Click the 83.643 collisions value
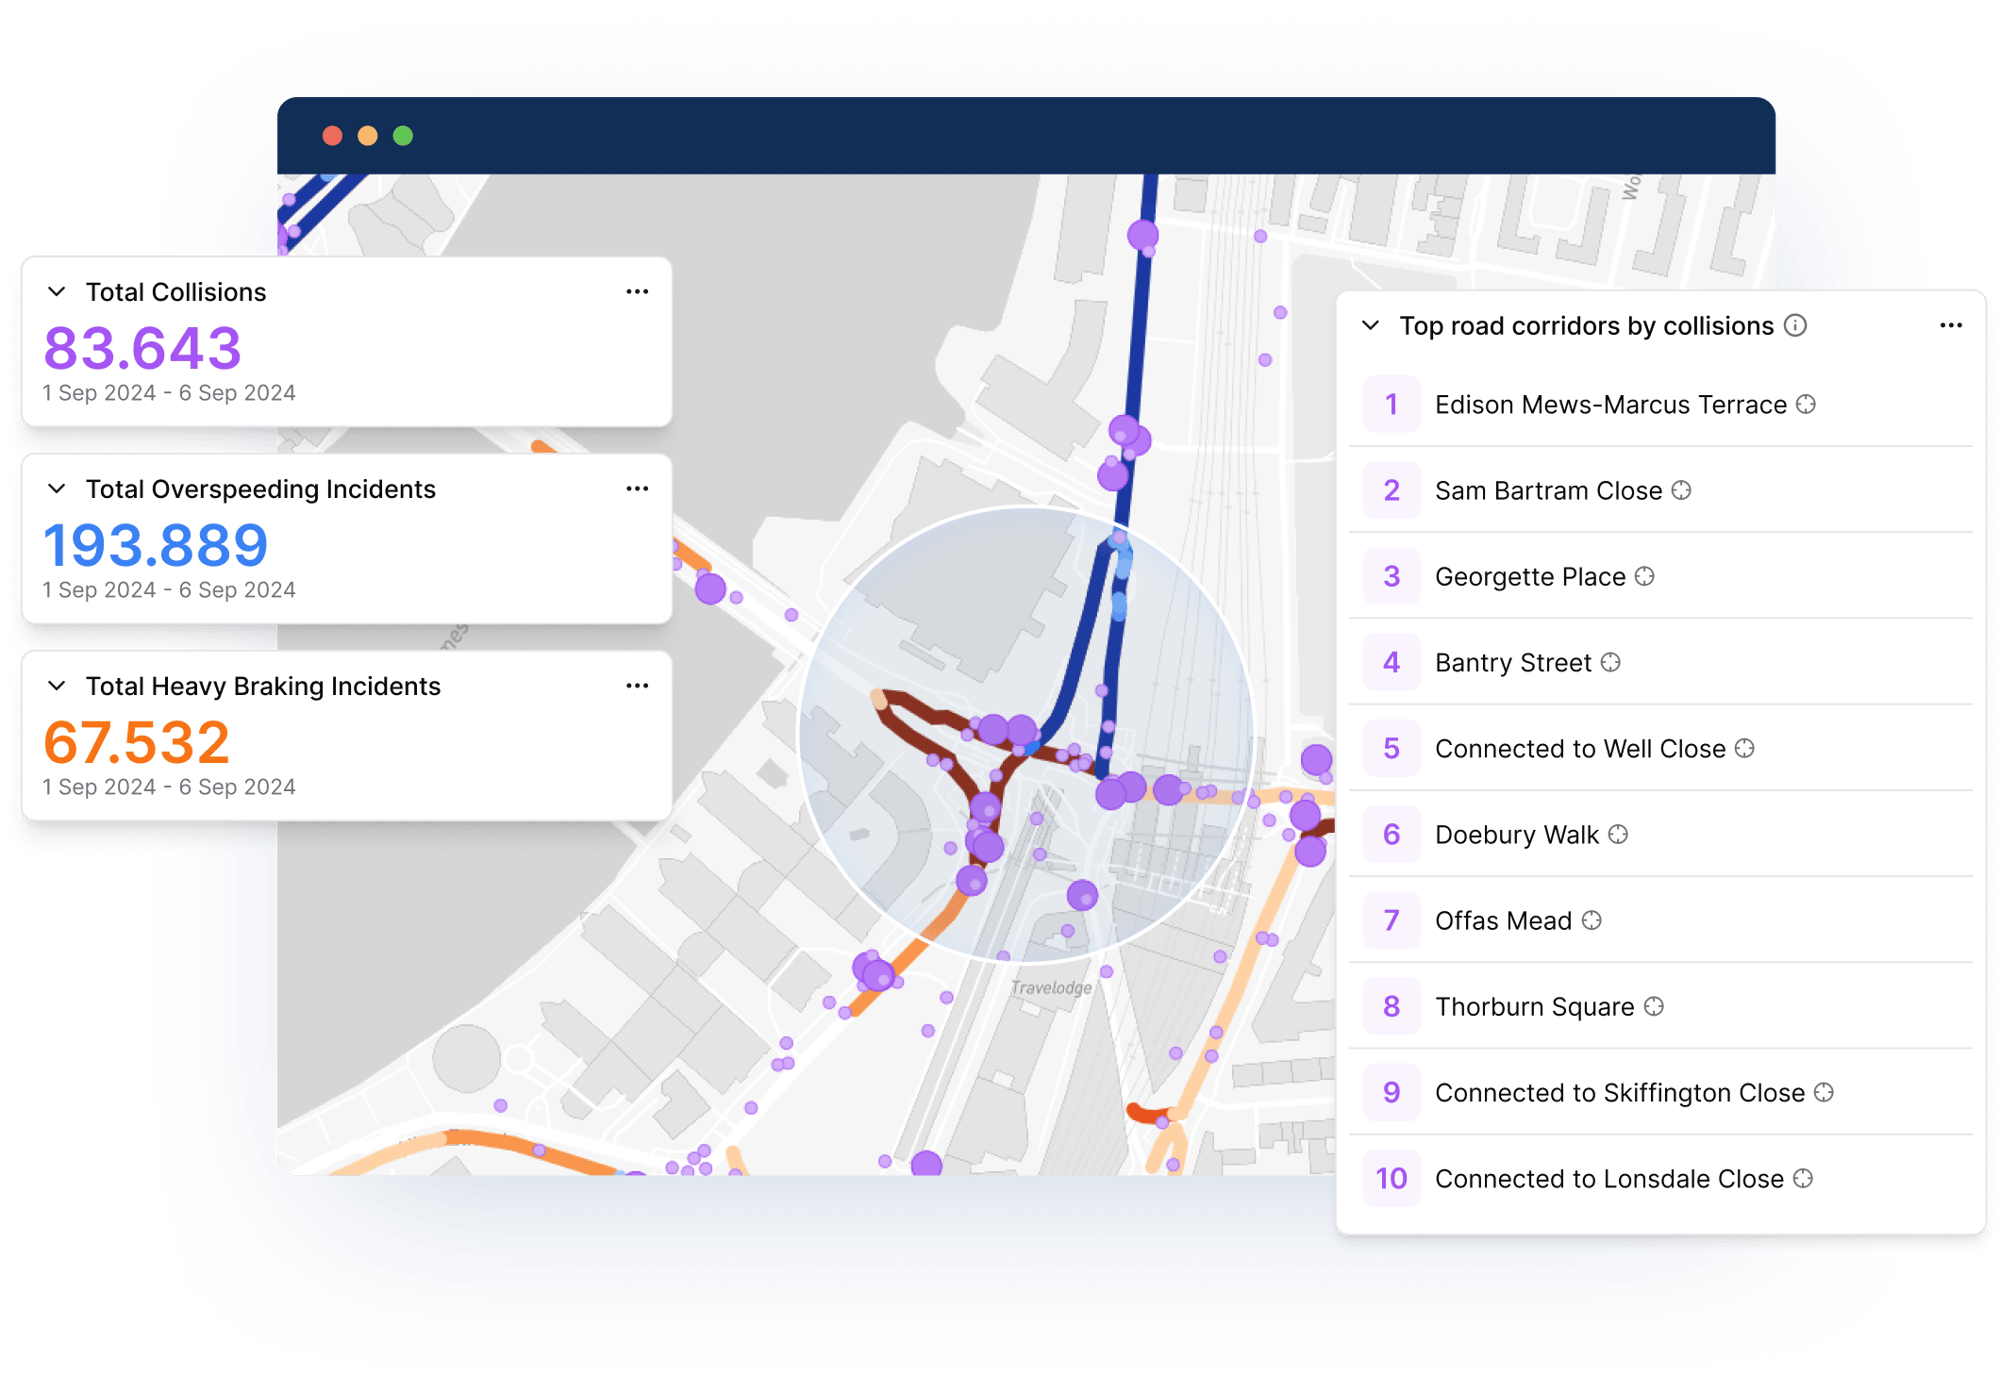Image resolution: width=2000 pixels, height=1391 pixels. (142, 348)
